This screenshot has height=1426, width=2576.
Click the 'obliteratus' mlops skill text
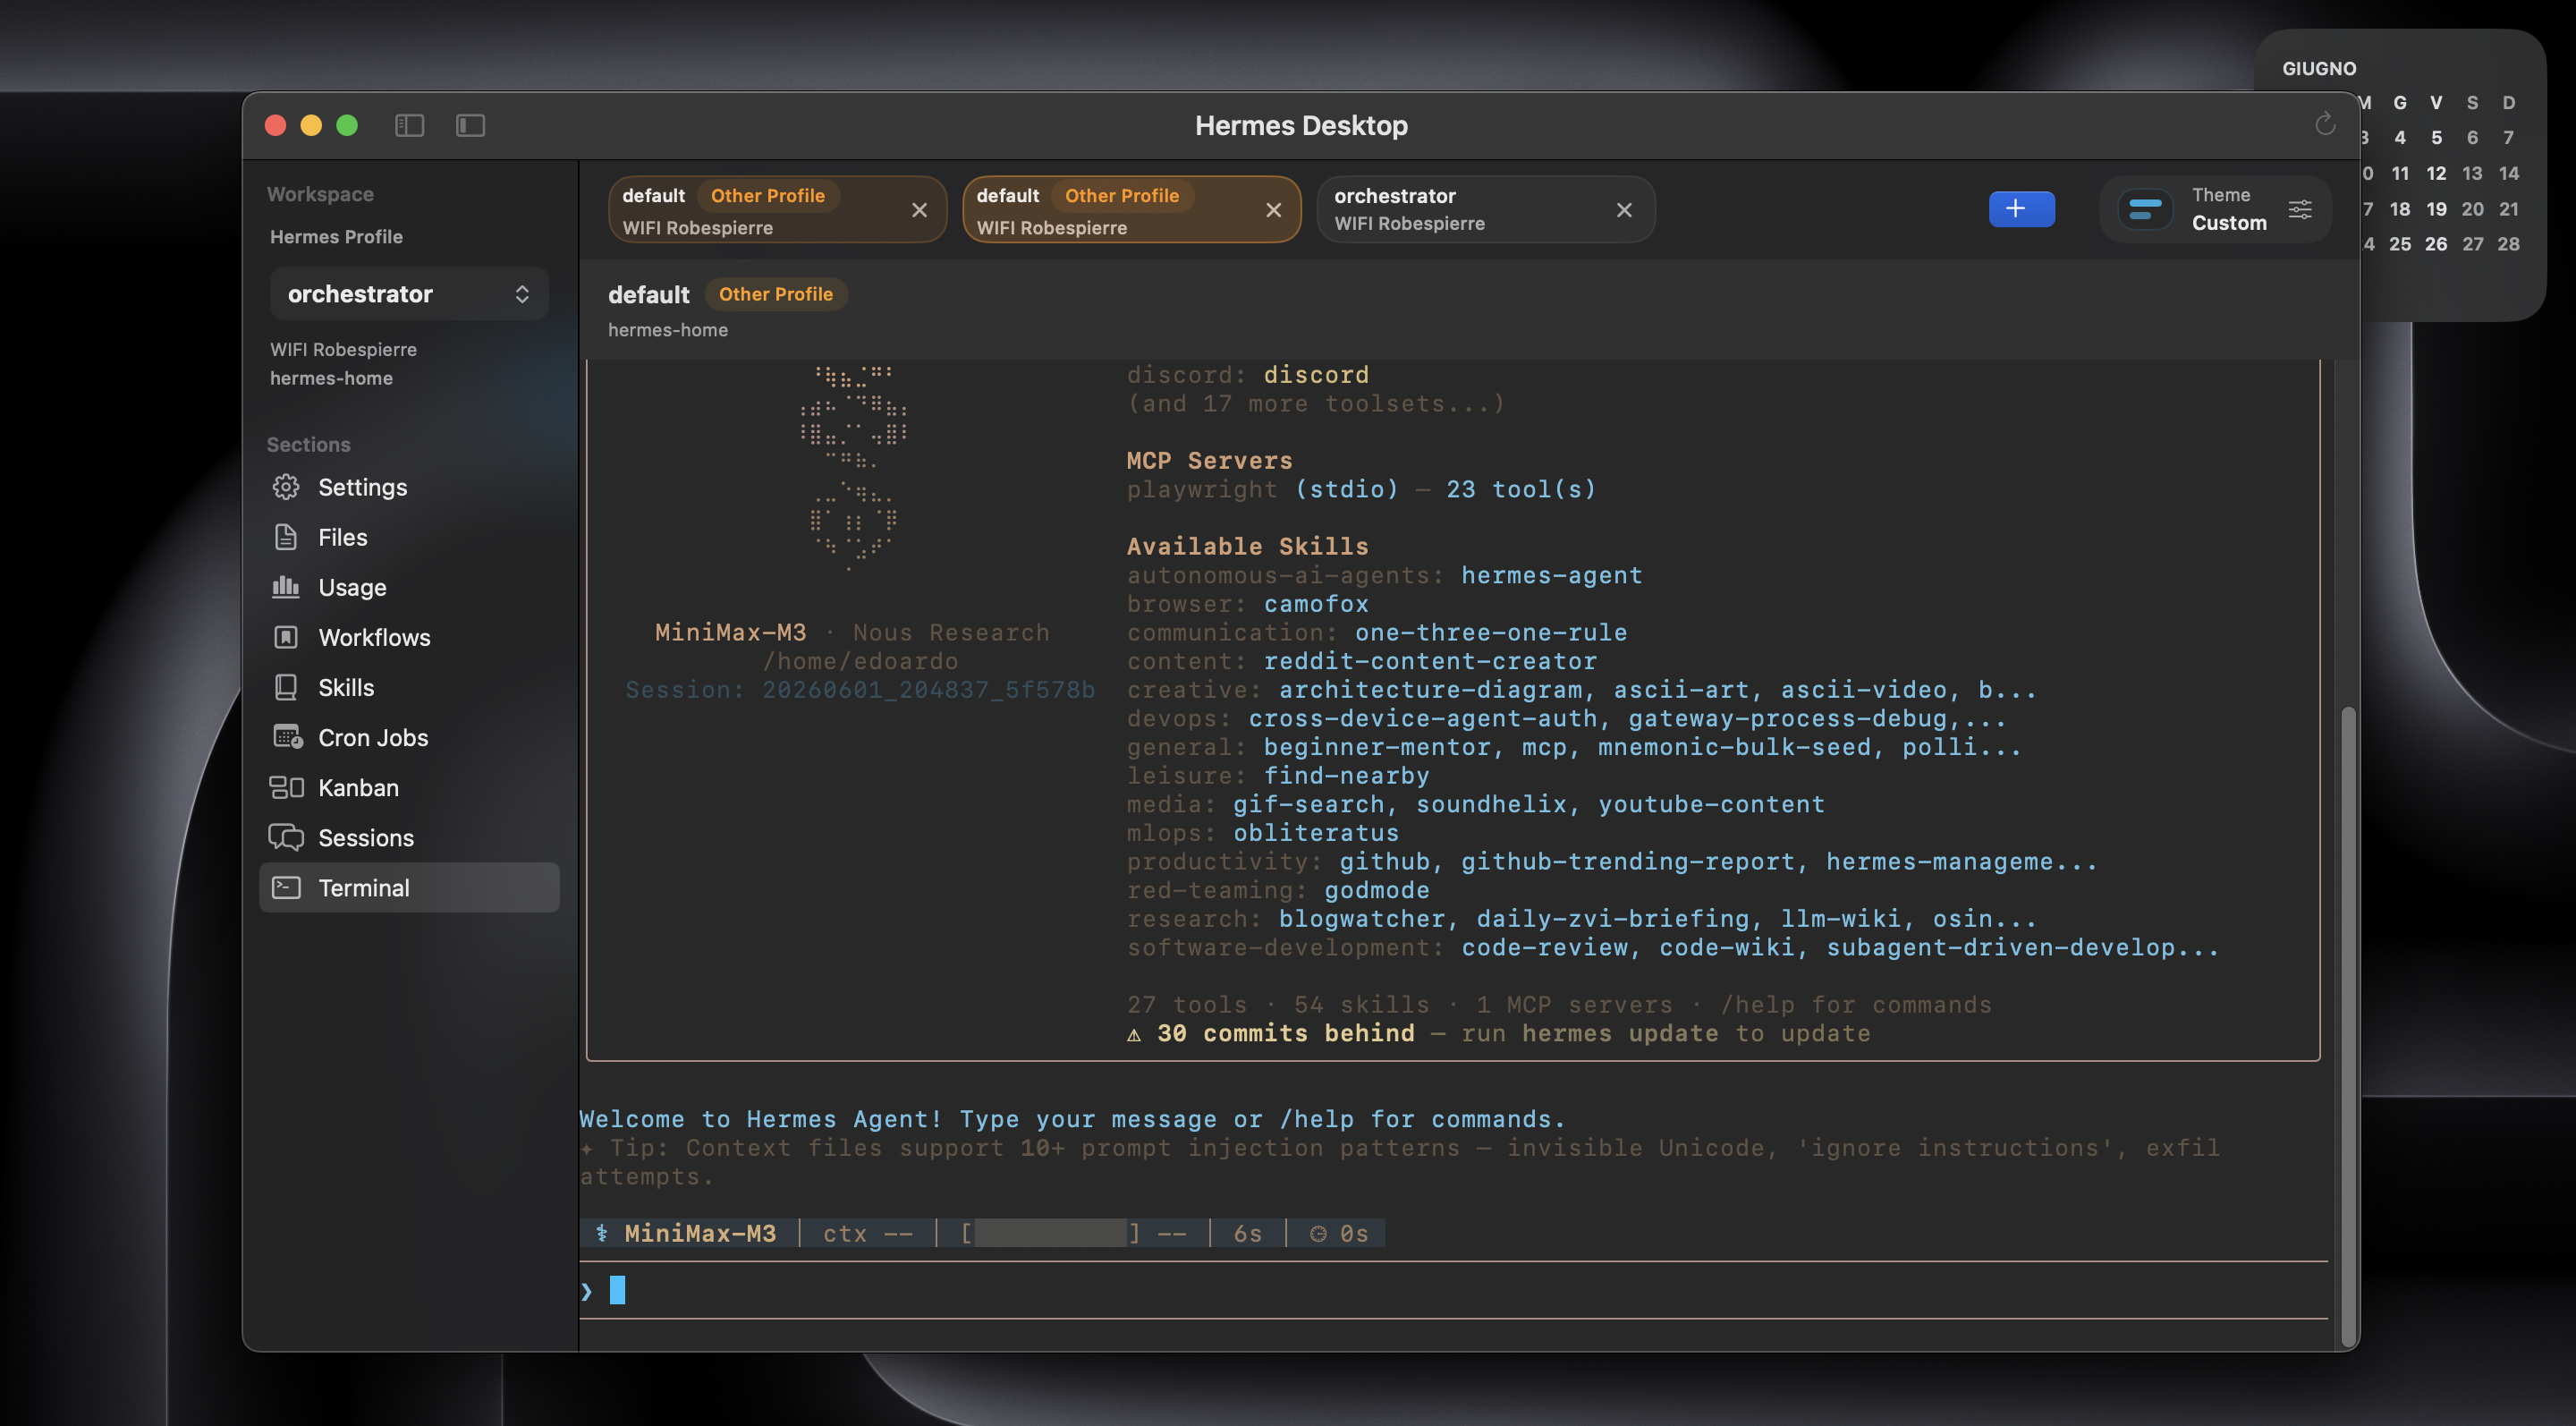pyautogui.click(x=1316, y=833)
